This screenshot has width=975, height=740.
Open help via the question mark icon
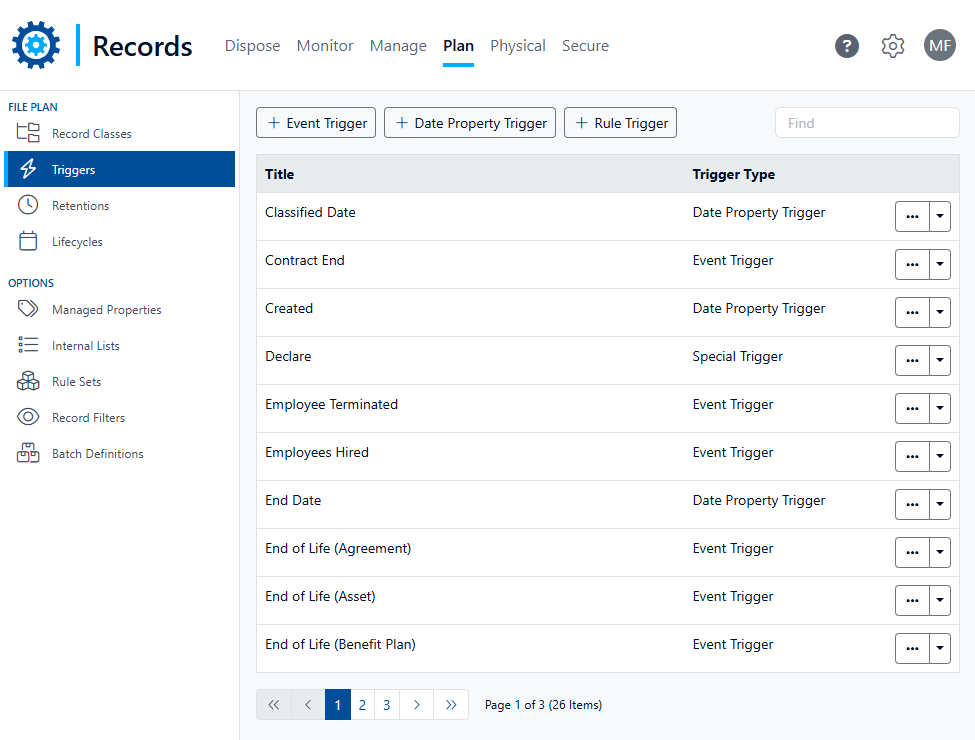tap(847, 46)
